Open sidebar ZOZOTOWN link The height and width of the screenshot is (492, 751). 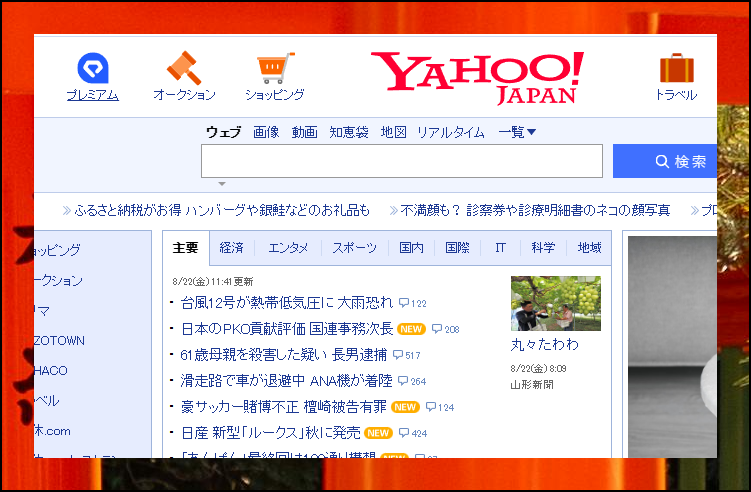pos(59,341)
